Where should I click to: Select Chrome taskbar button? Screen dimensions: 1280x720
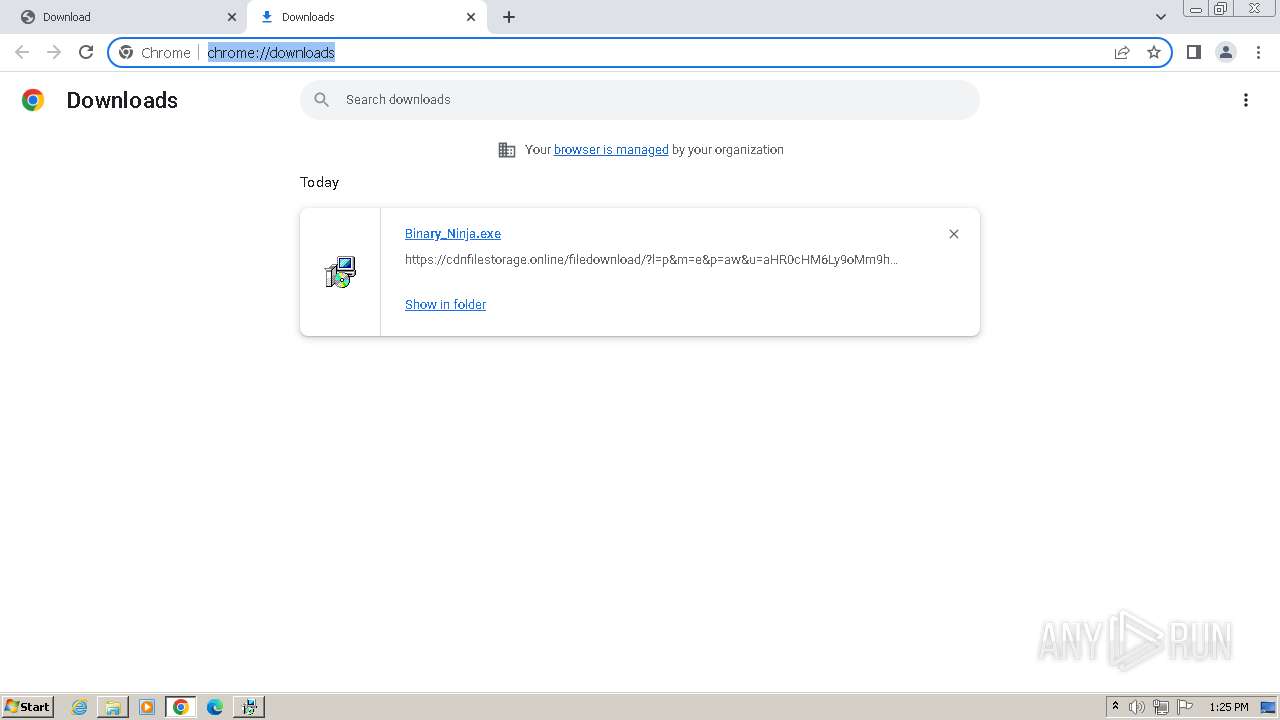(x=181, y=707)
